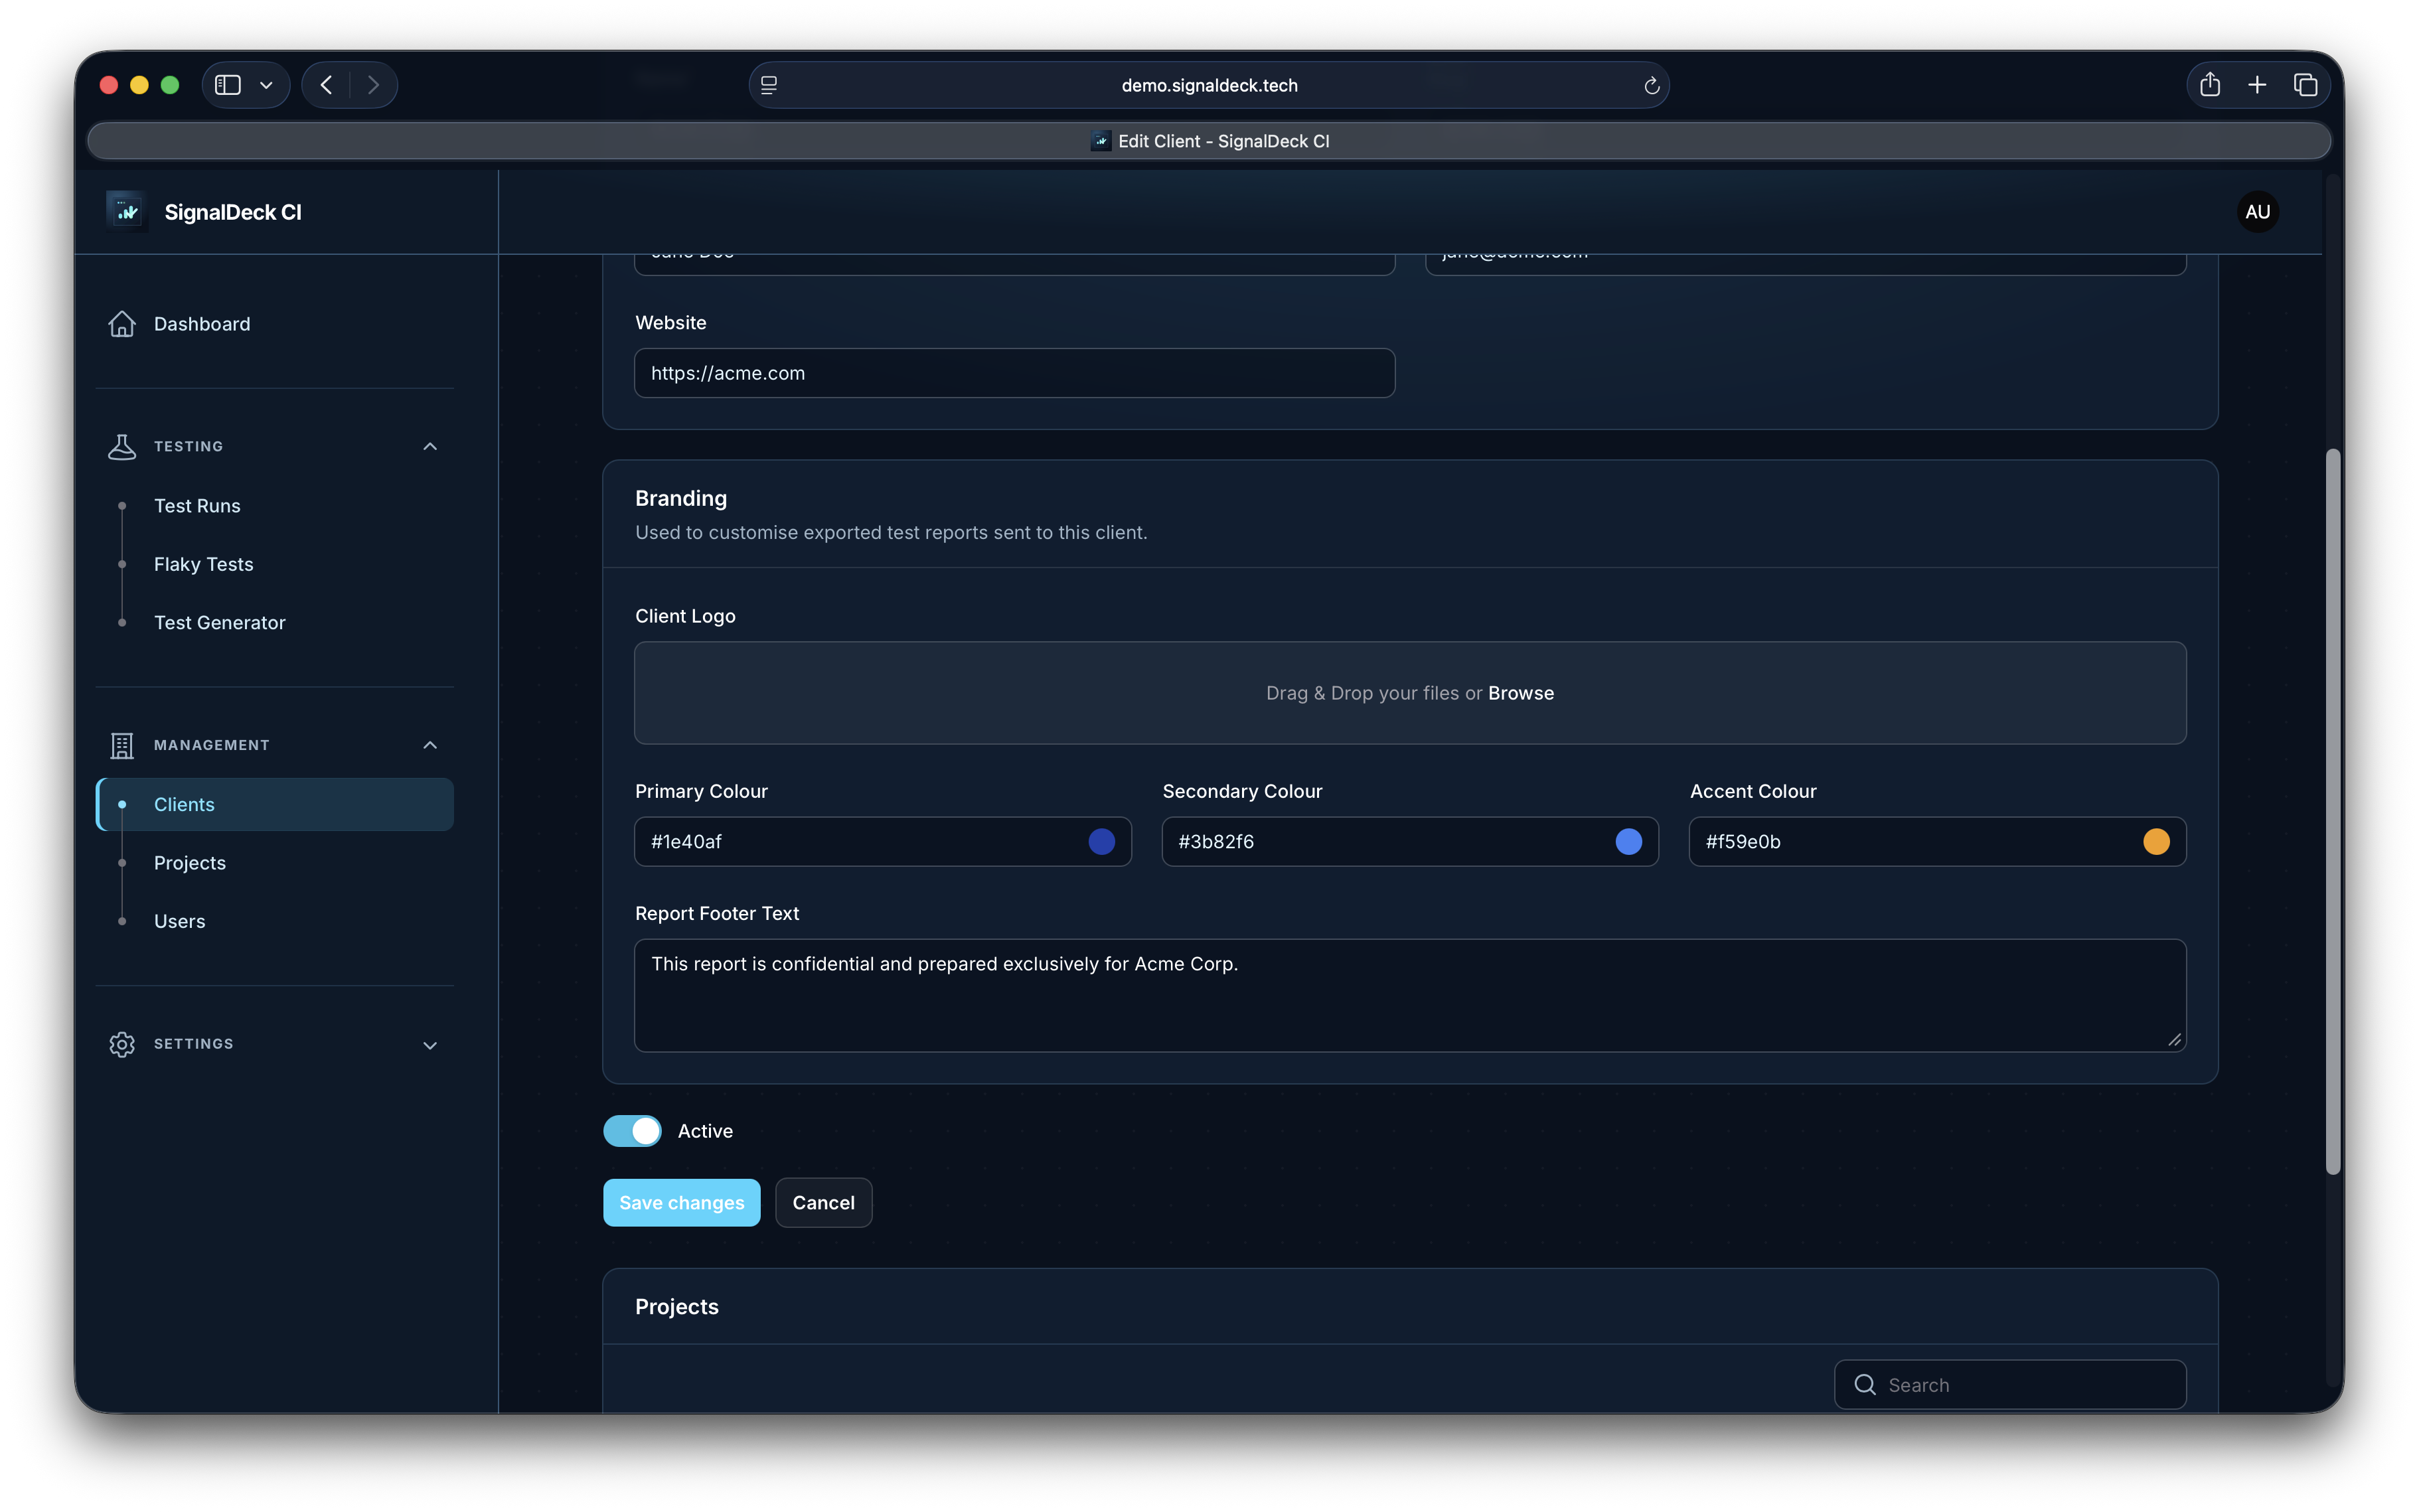Click the SETTINGS section label

[x=194, y=1044]
